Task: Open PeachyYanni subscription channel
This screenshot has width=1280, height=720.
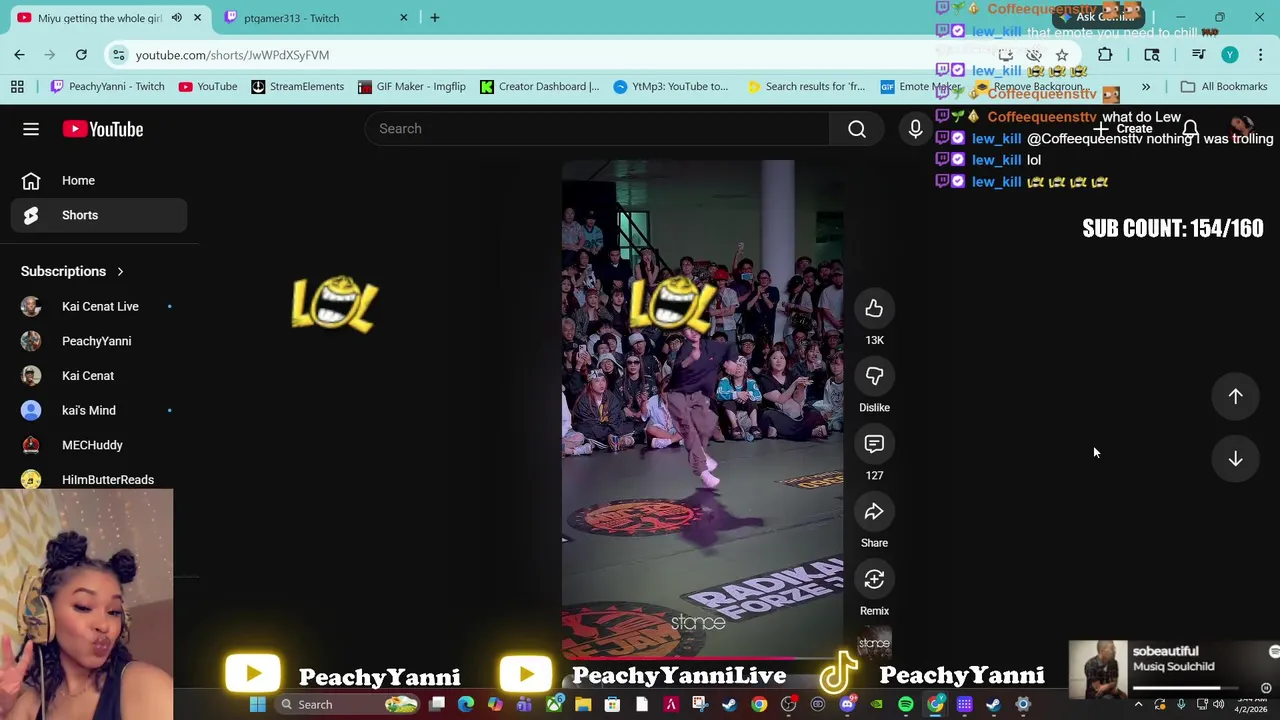Action: (x=98, y=341)
